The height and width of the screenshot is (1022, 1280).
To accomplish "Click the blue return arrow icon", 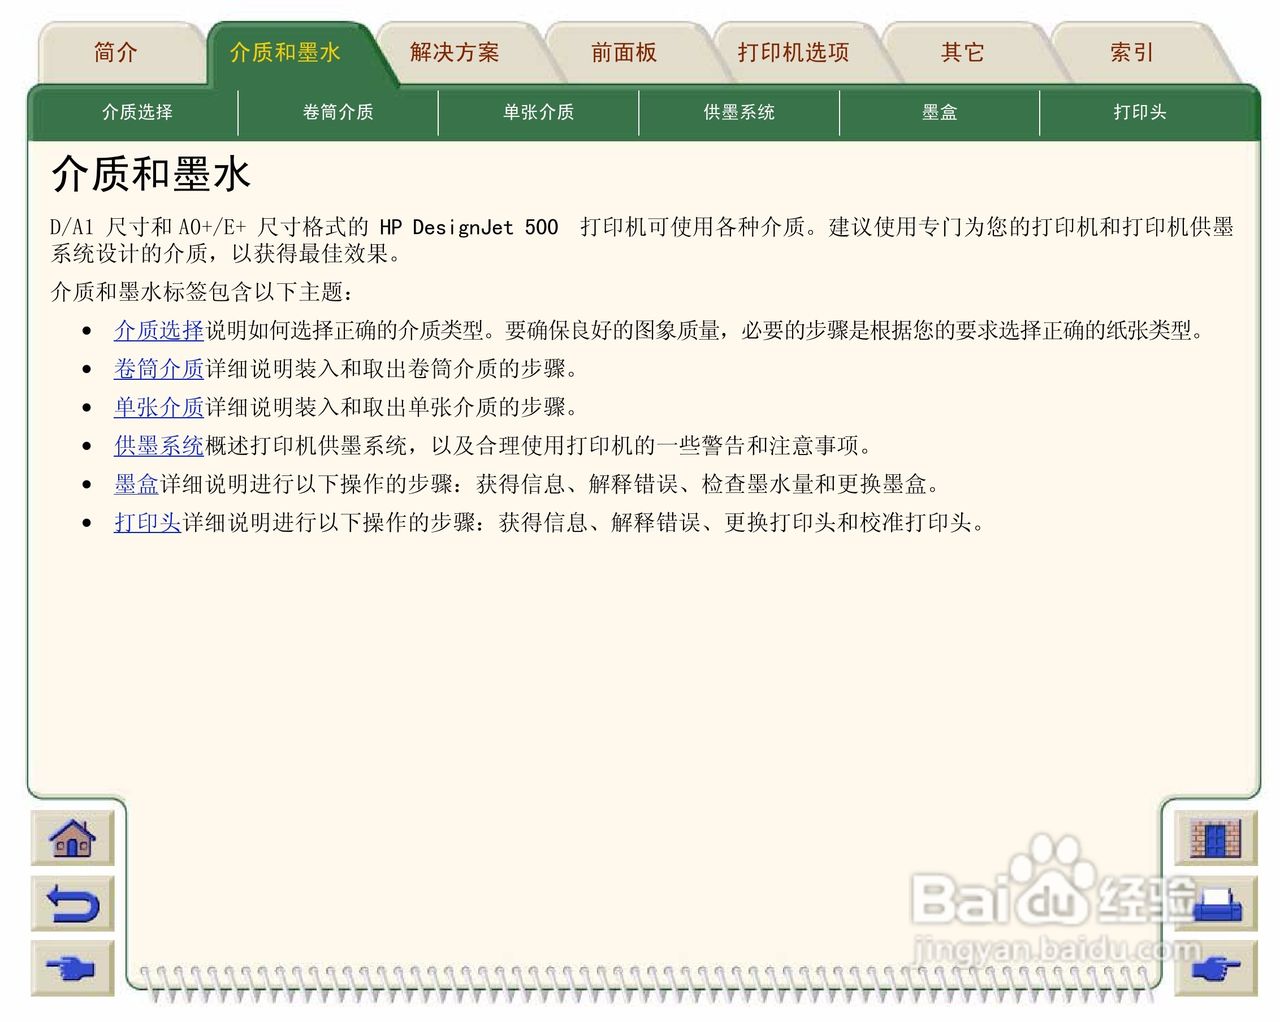I will point(72,904).
